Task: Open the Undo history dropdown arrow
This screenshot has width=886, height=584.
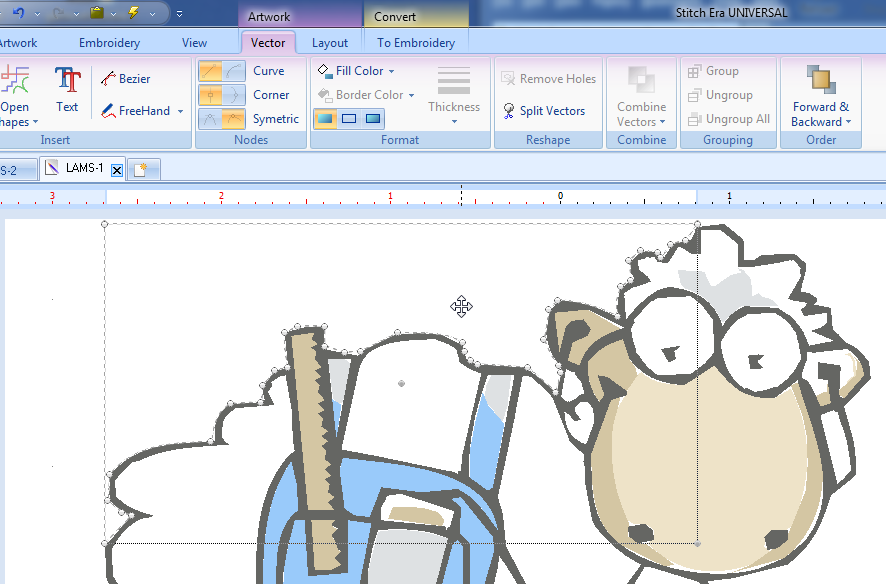Action: [x=37, y=14]
